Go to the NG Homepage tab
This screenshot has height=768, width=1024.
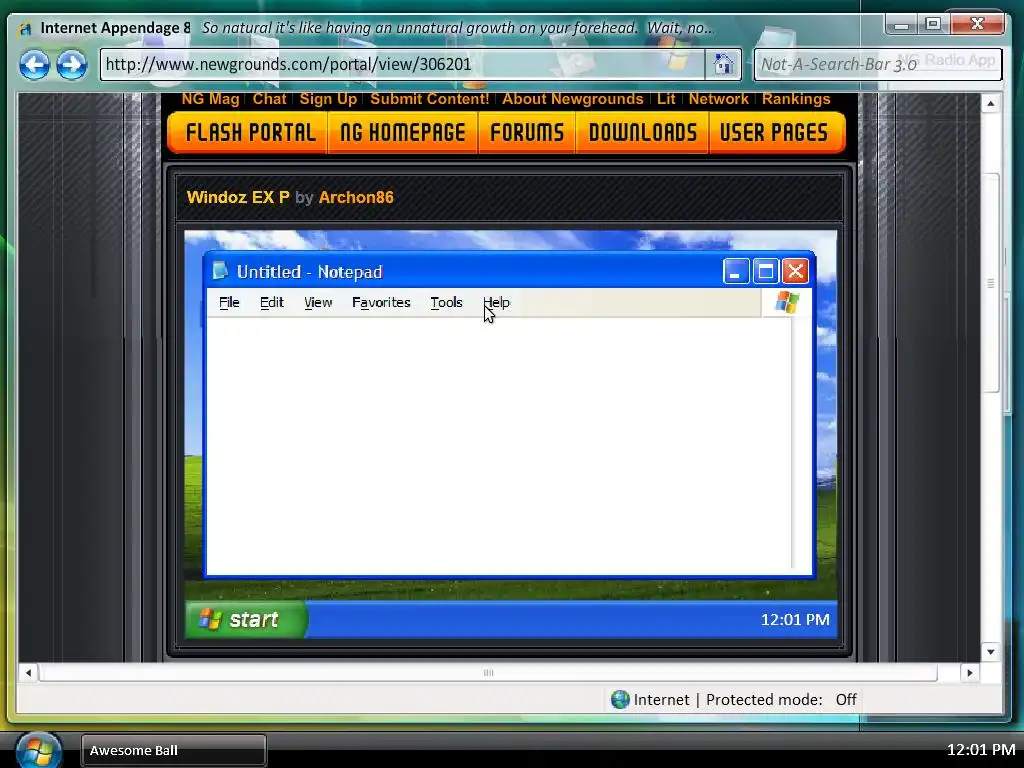click(403, 133)
